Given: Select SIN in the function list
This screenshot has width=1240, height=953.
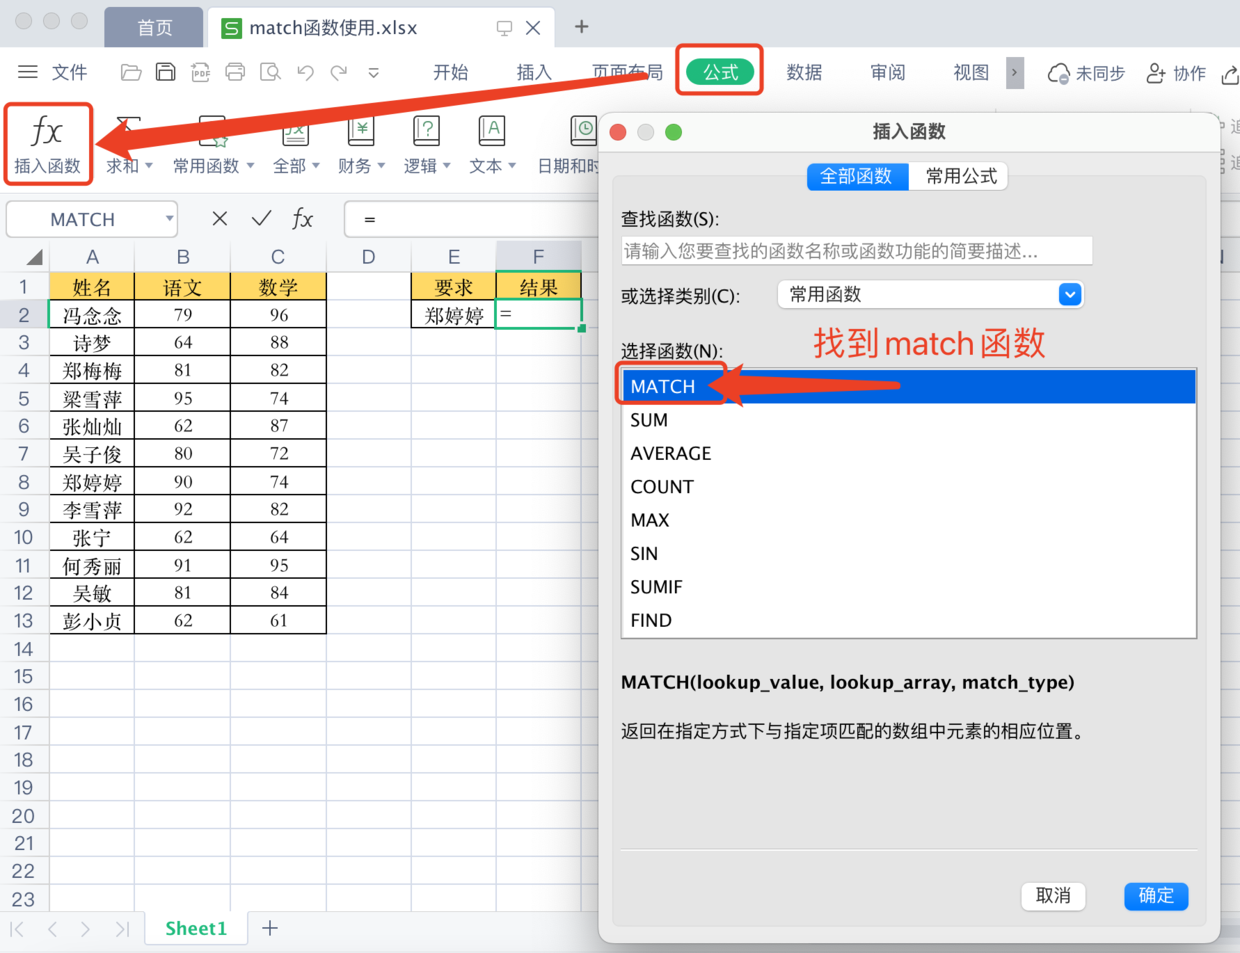Looking at the screenshot, I should (909, 553).
